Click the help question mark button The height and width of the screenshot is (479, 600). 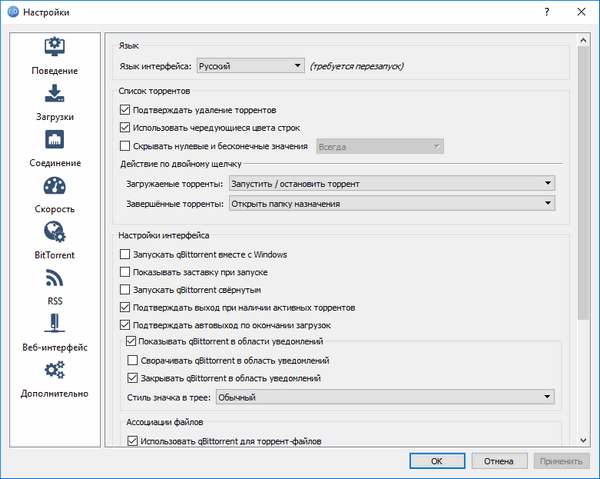coord(547,12)
